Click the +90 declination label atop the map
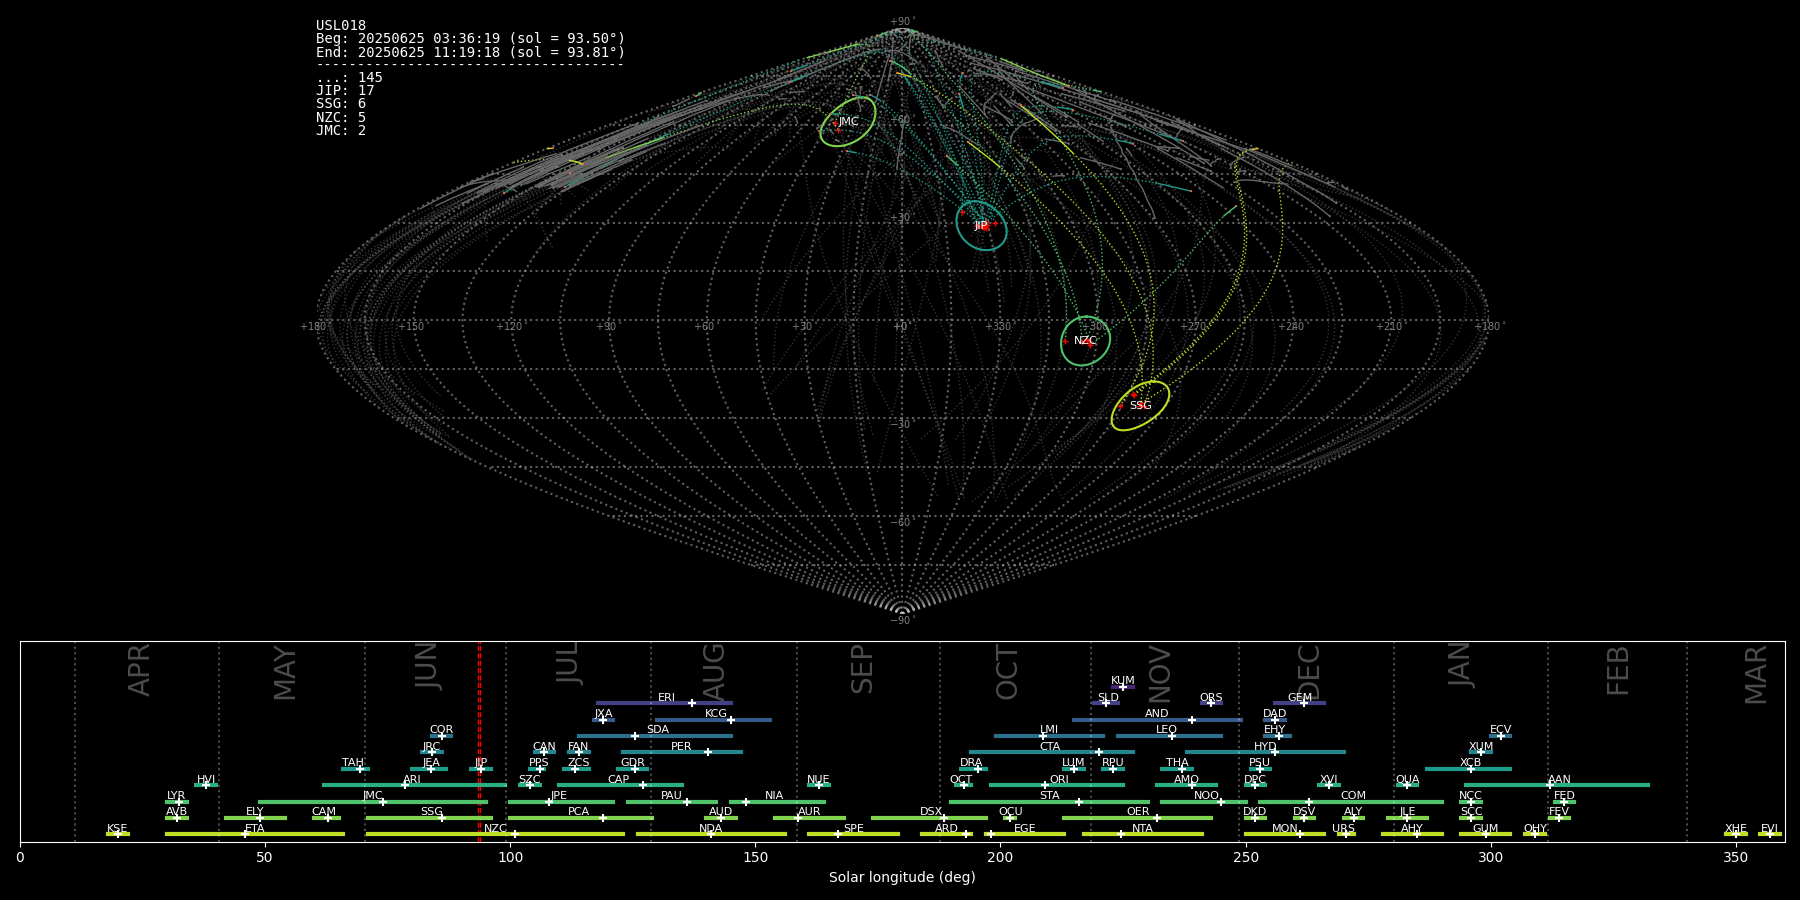1800x900 pixels. (x=902, y=22)
